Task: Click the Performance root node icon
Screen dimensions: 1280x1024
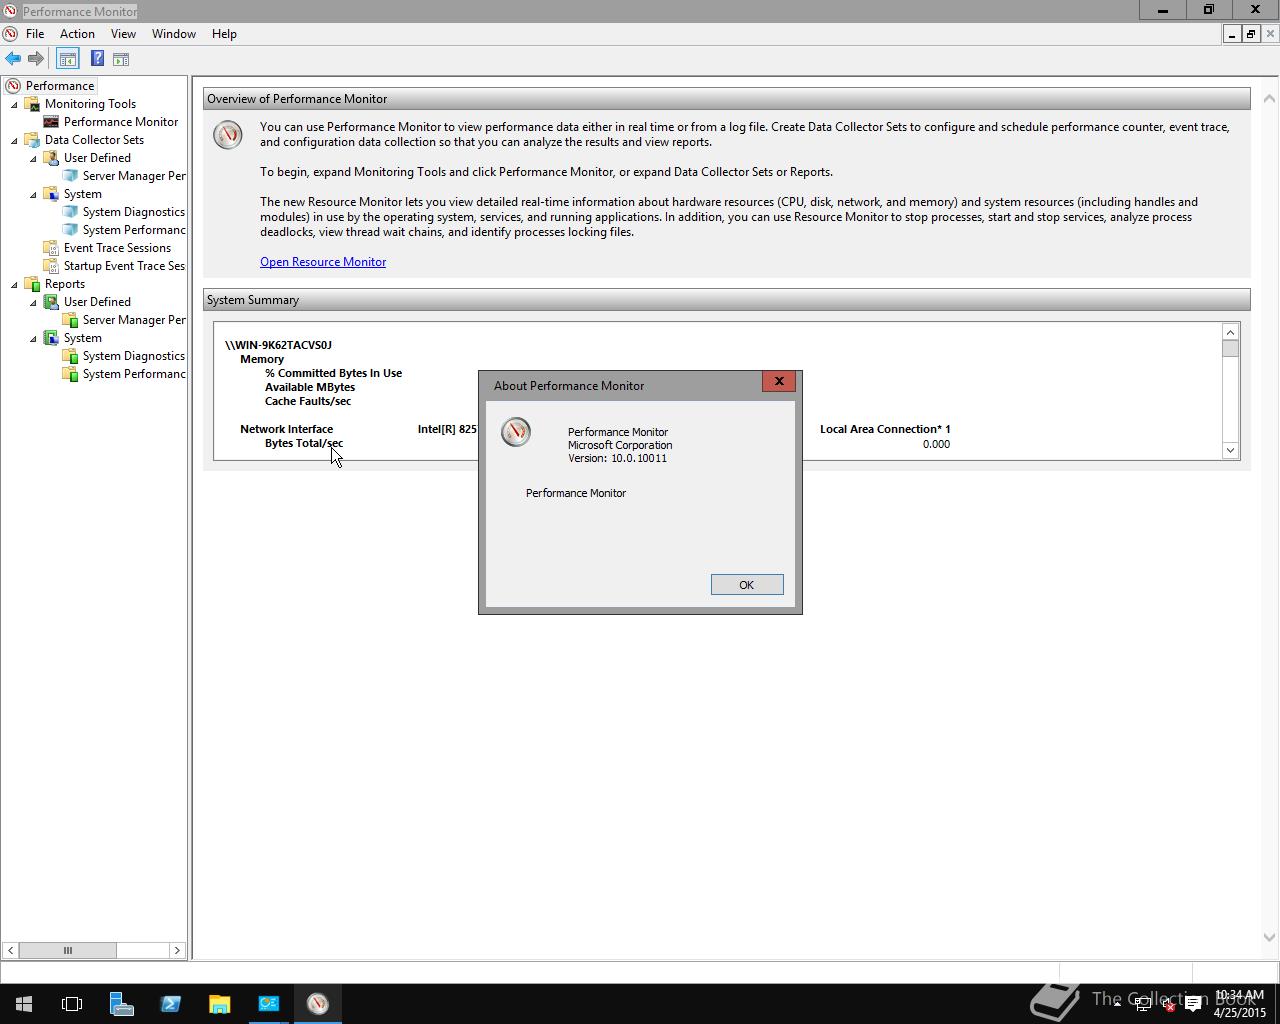Action: coord(13,86)
